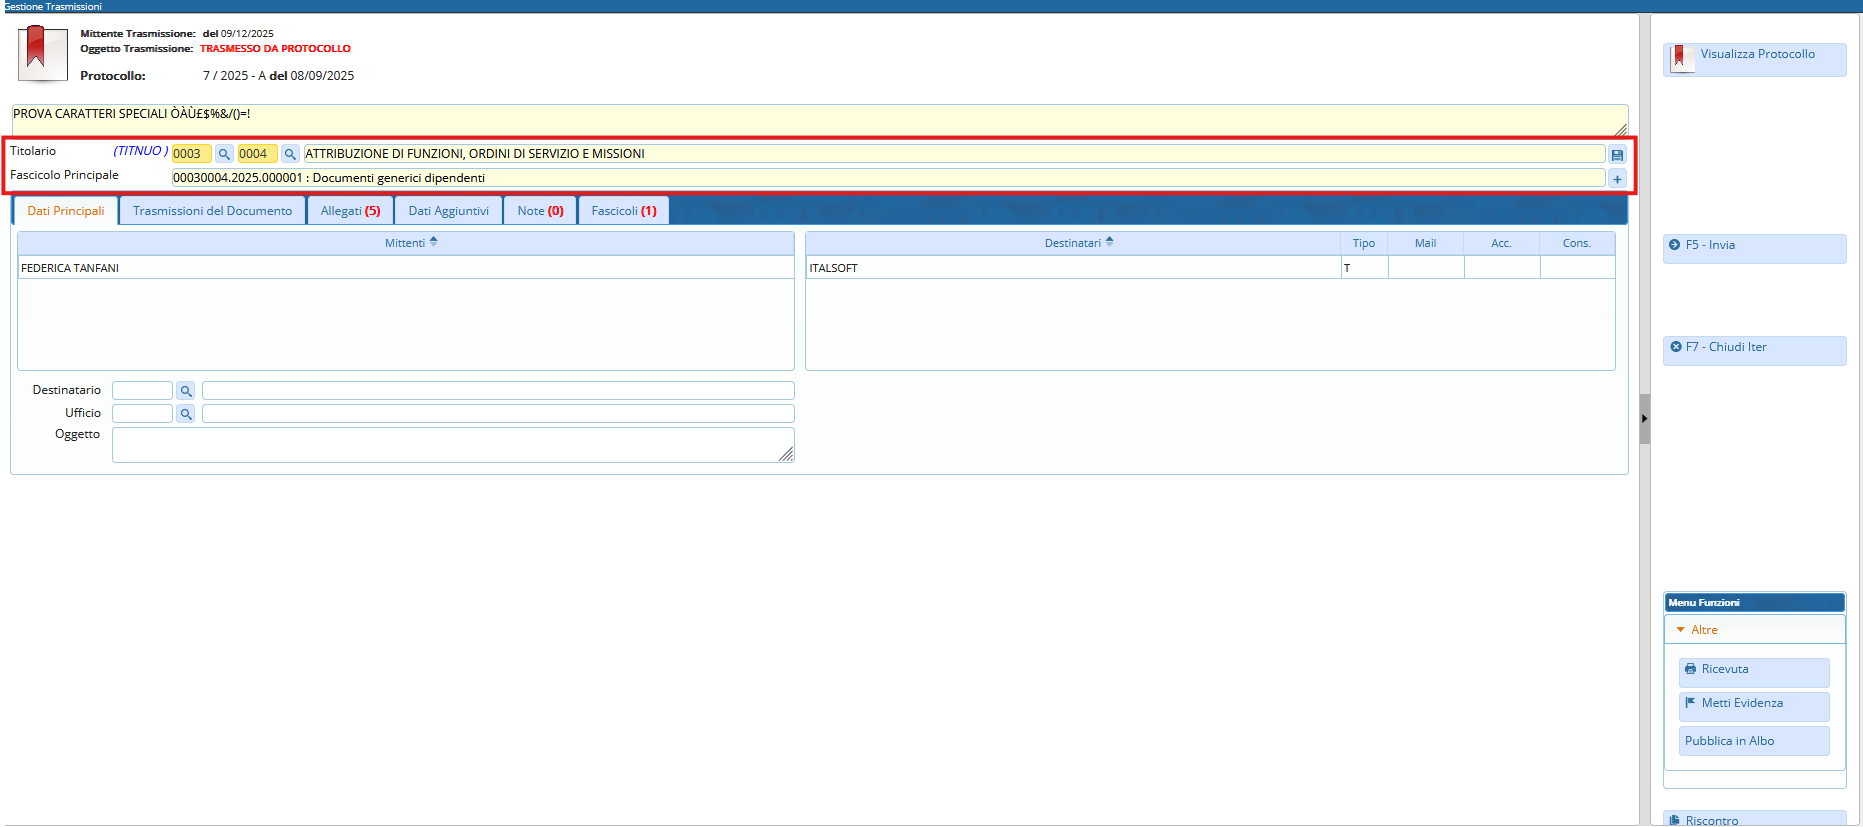This screenshot has width=1863, height=827.
Task: Click into the Oggetto text area
Action: [x=452, y=445]
